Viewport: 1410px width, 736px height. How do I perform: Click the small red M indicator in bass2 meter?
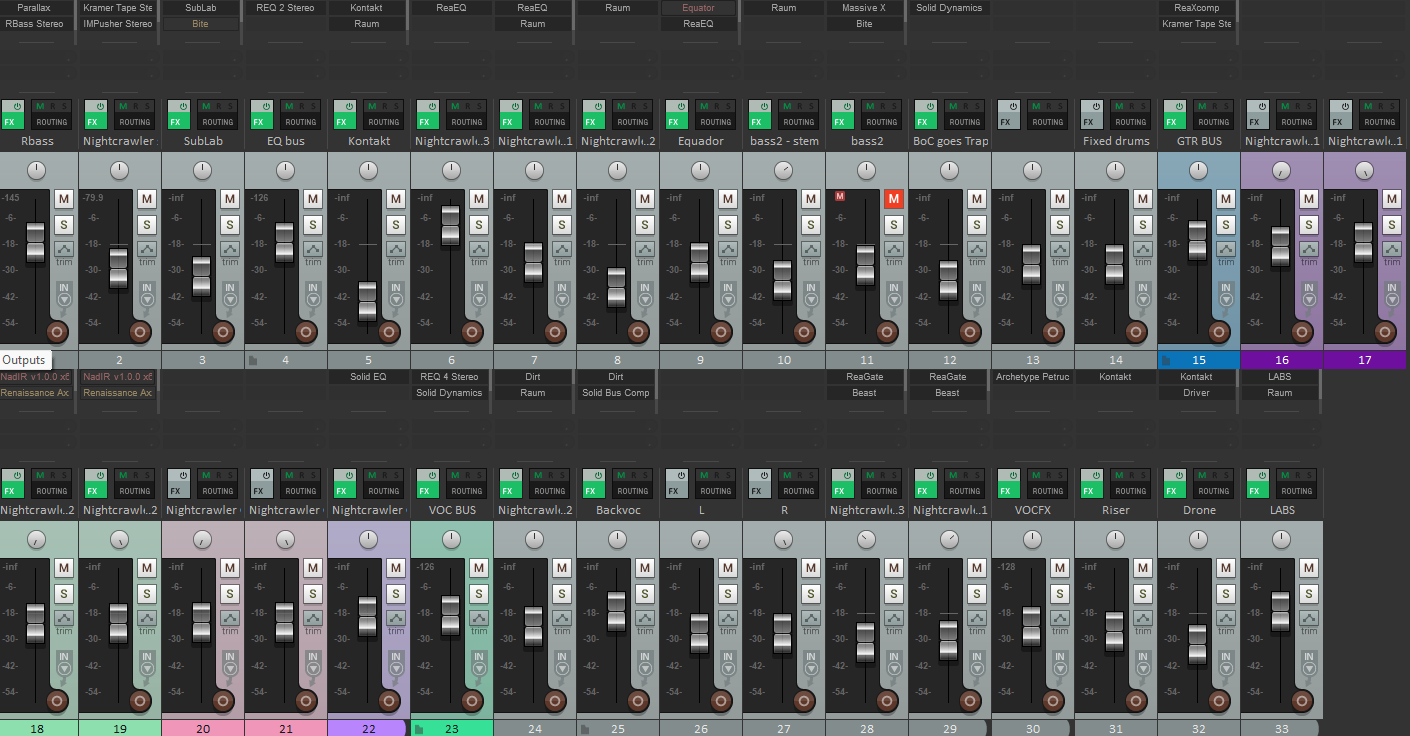(840, 196)
